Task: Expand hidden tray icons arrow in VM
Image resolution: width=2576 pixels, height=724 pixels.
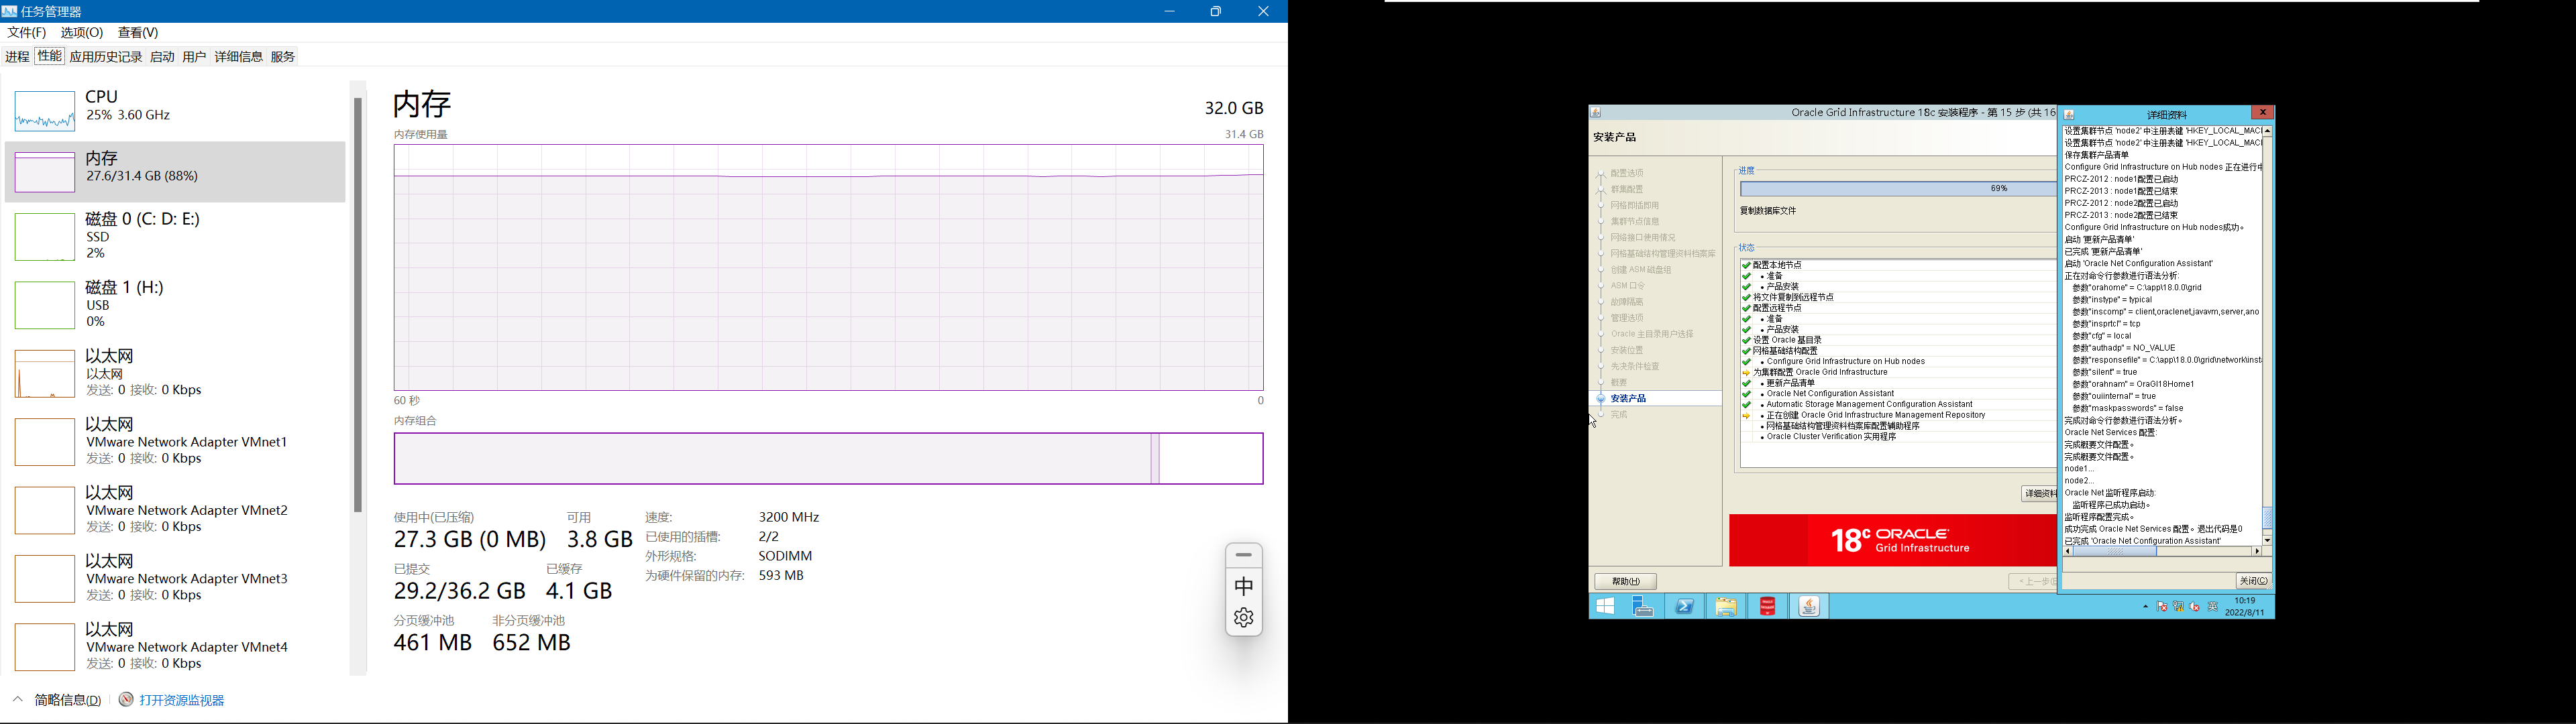Action: pyautogui.click(x=2145, y=607)
